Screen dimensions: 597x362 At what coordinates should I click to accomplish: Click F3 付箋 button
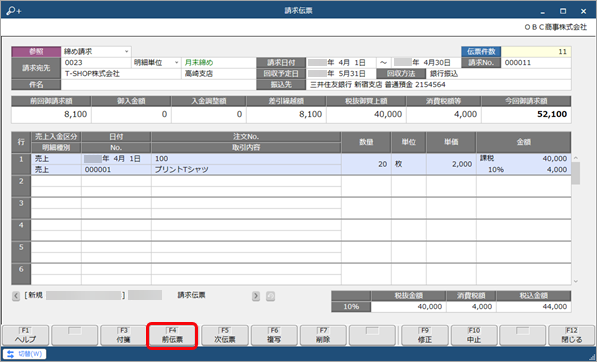pyautogui.click(x=123, y=335)
